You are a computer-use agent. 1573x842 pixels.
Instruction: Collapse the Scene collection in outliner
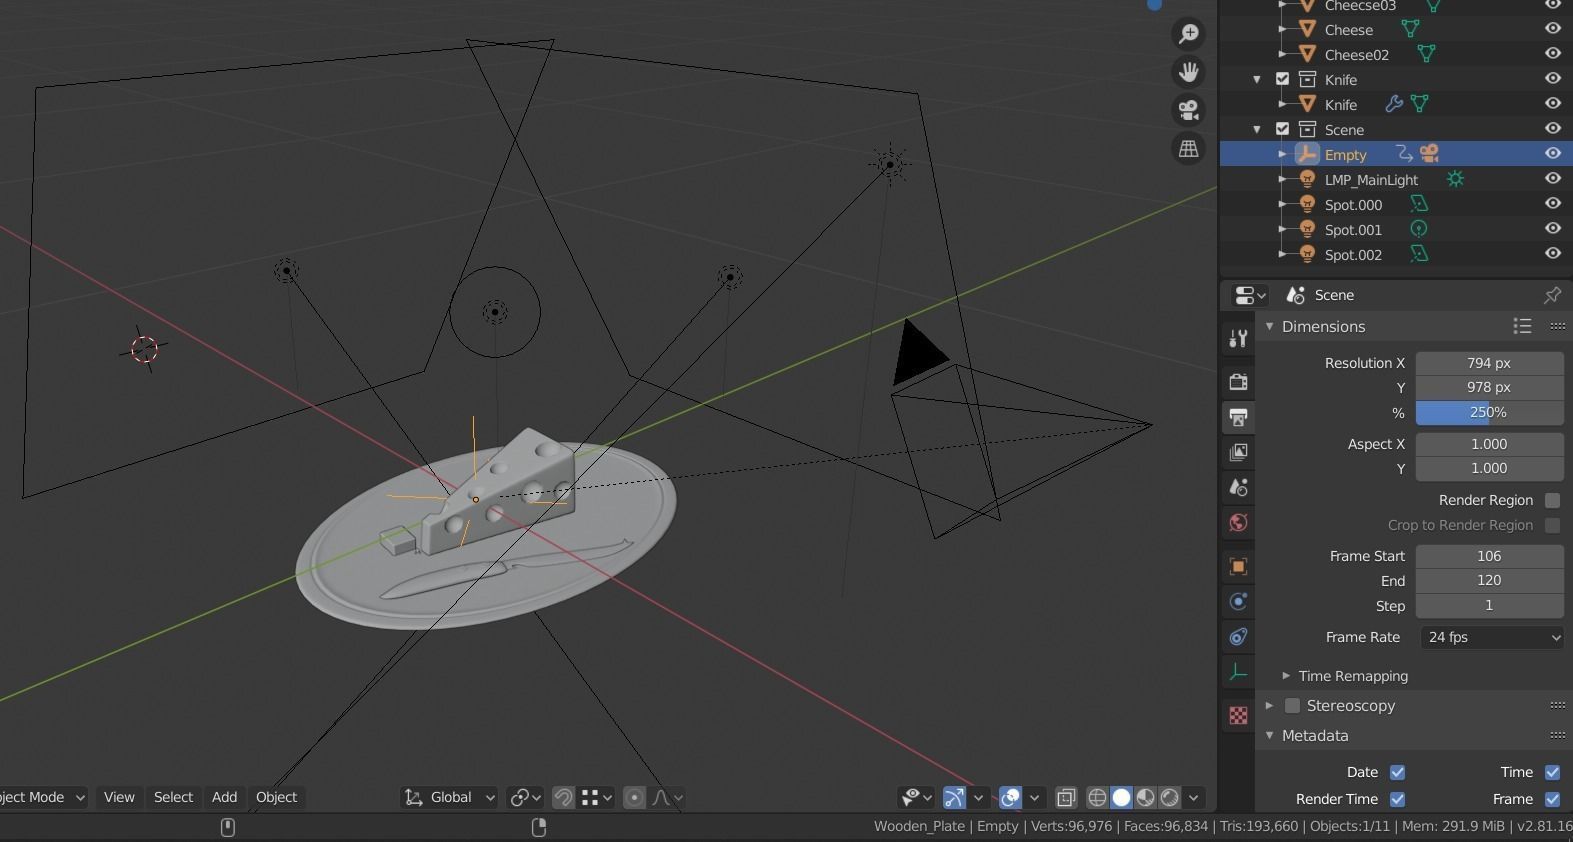[1257, 129]
